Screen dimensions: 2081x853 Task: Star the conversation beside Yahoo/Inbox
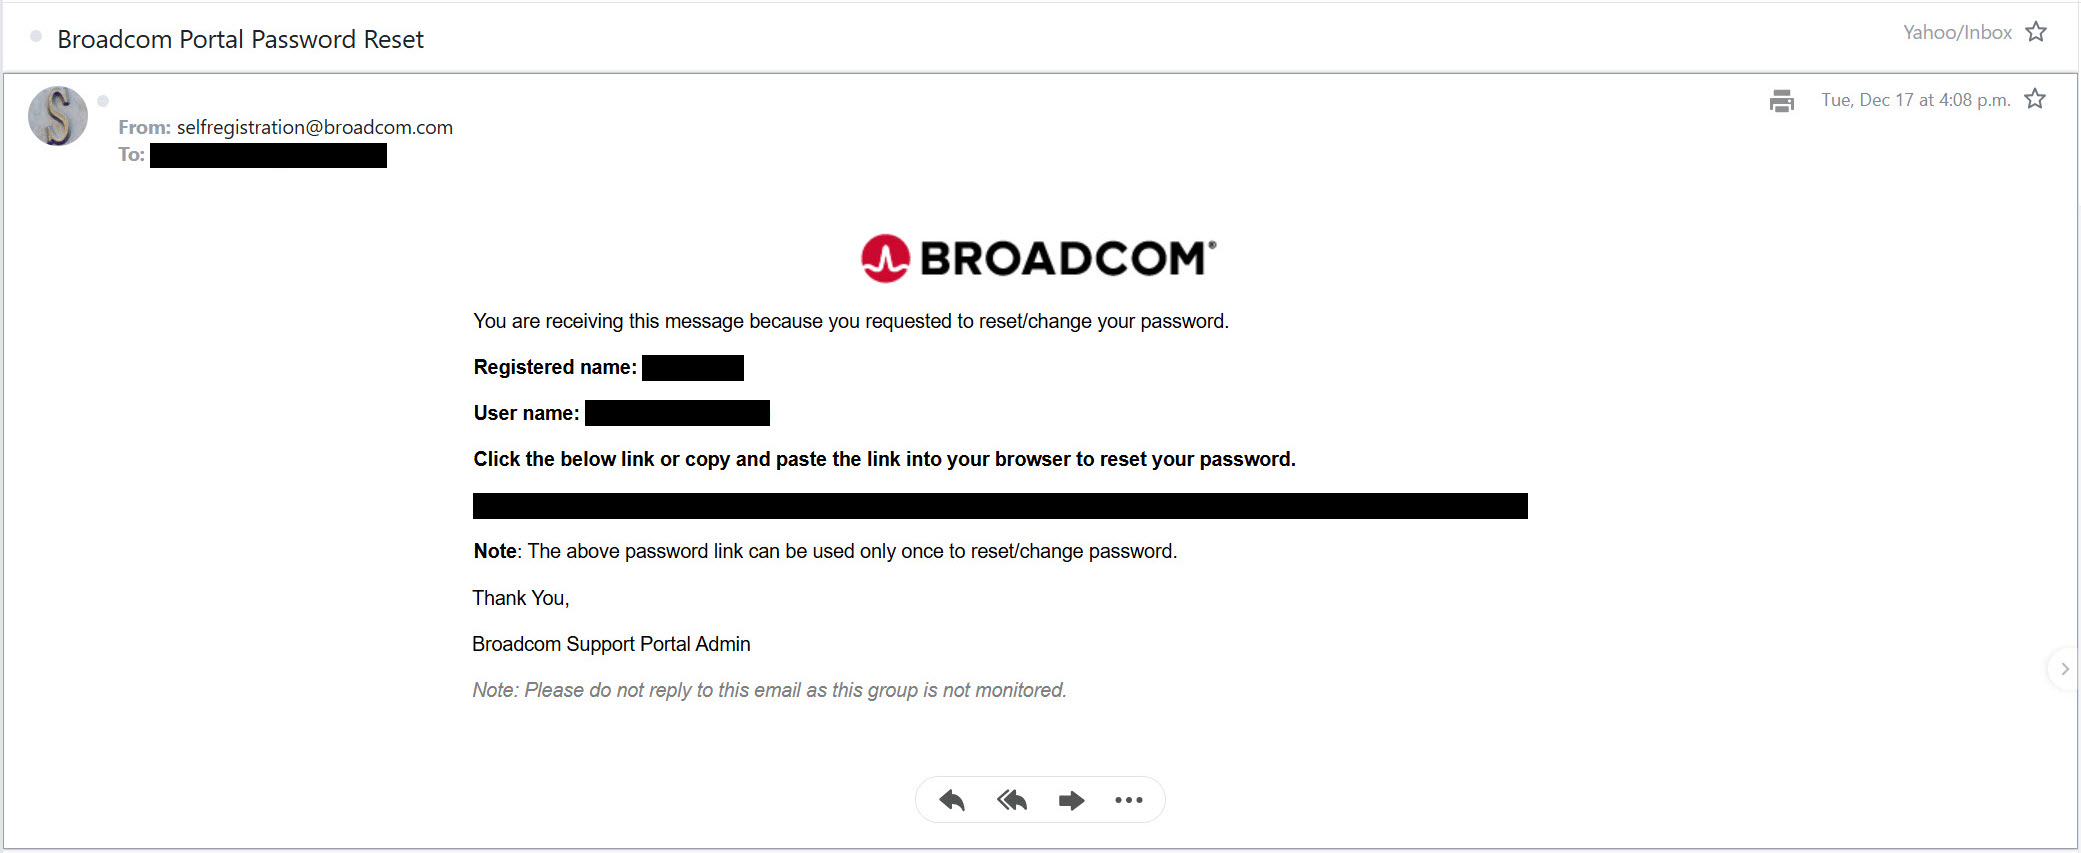2036,32
